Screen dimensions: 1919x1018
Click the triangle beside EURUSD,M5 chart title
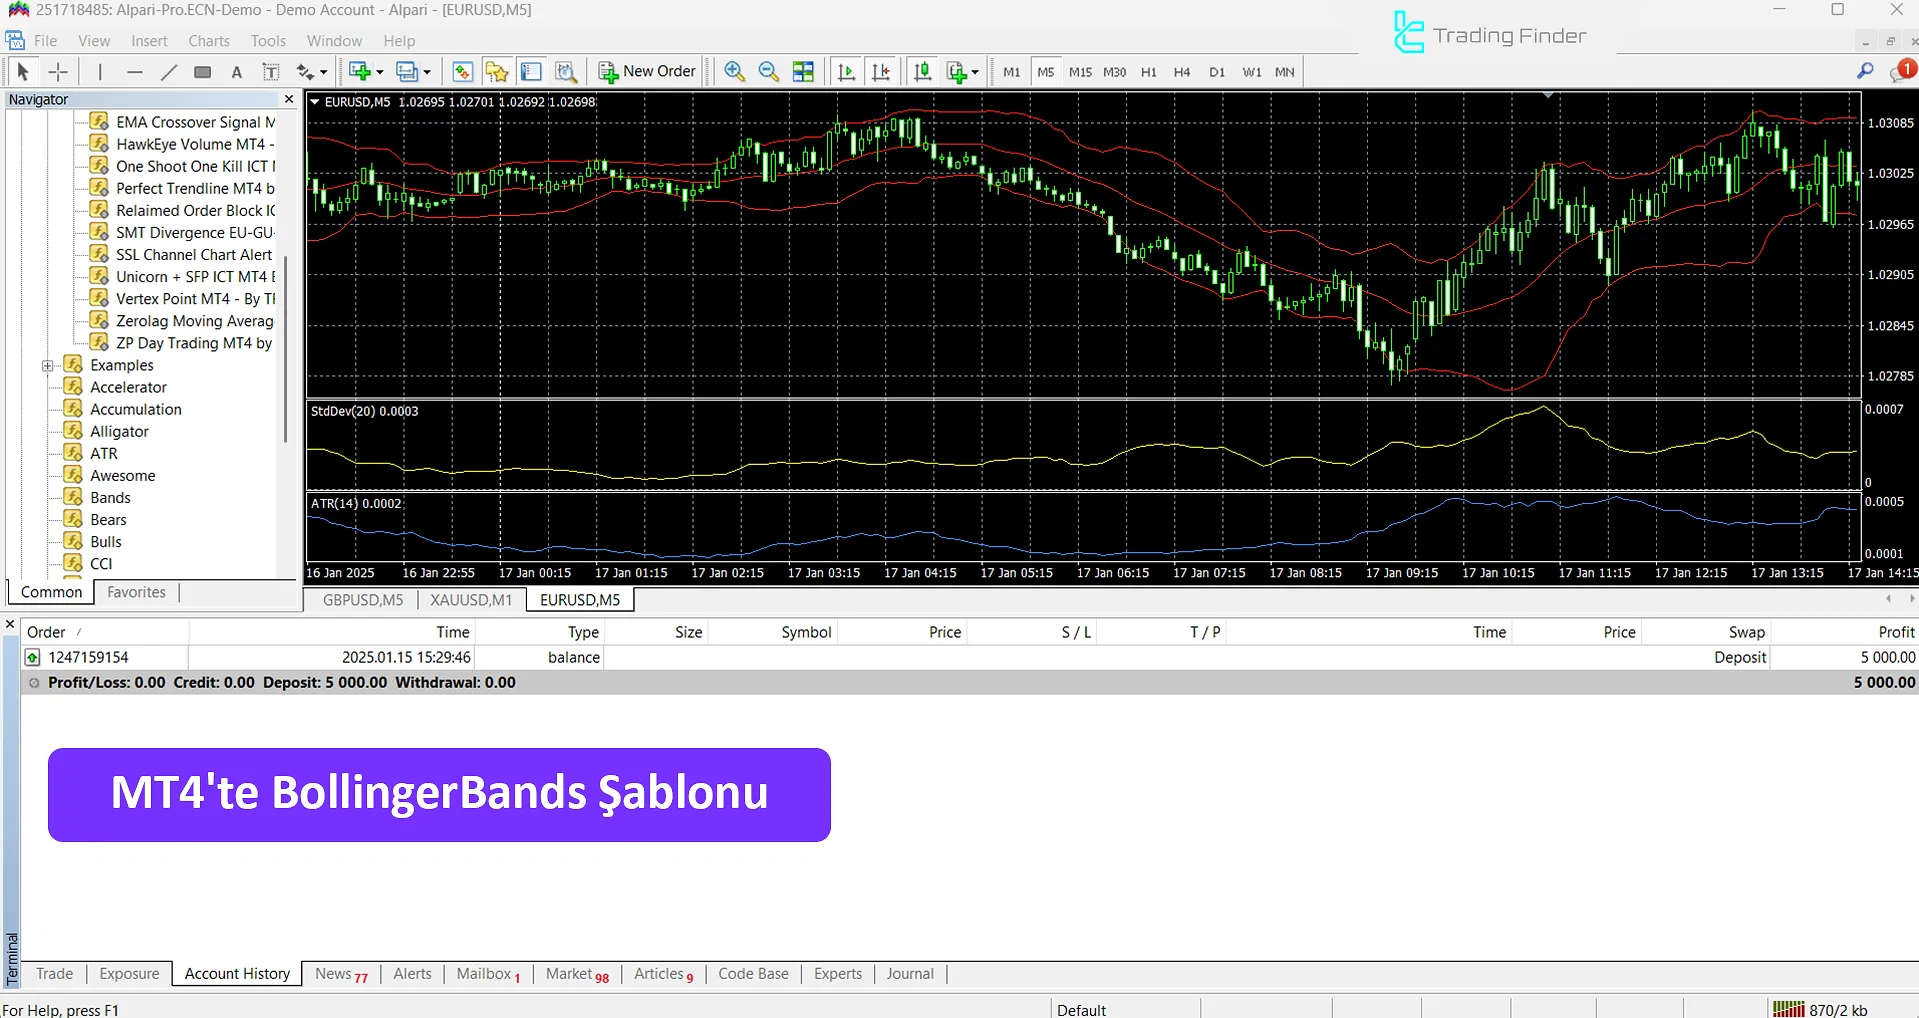pyautogui.click(x=315, y=102)
